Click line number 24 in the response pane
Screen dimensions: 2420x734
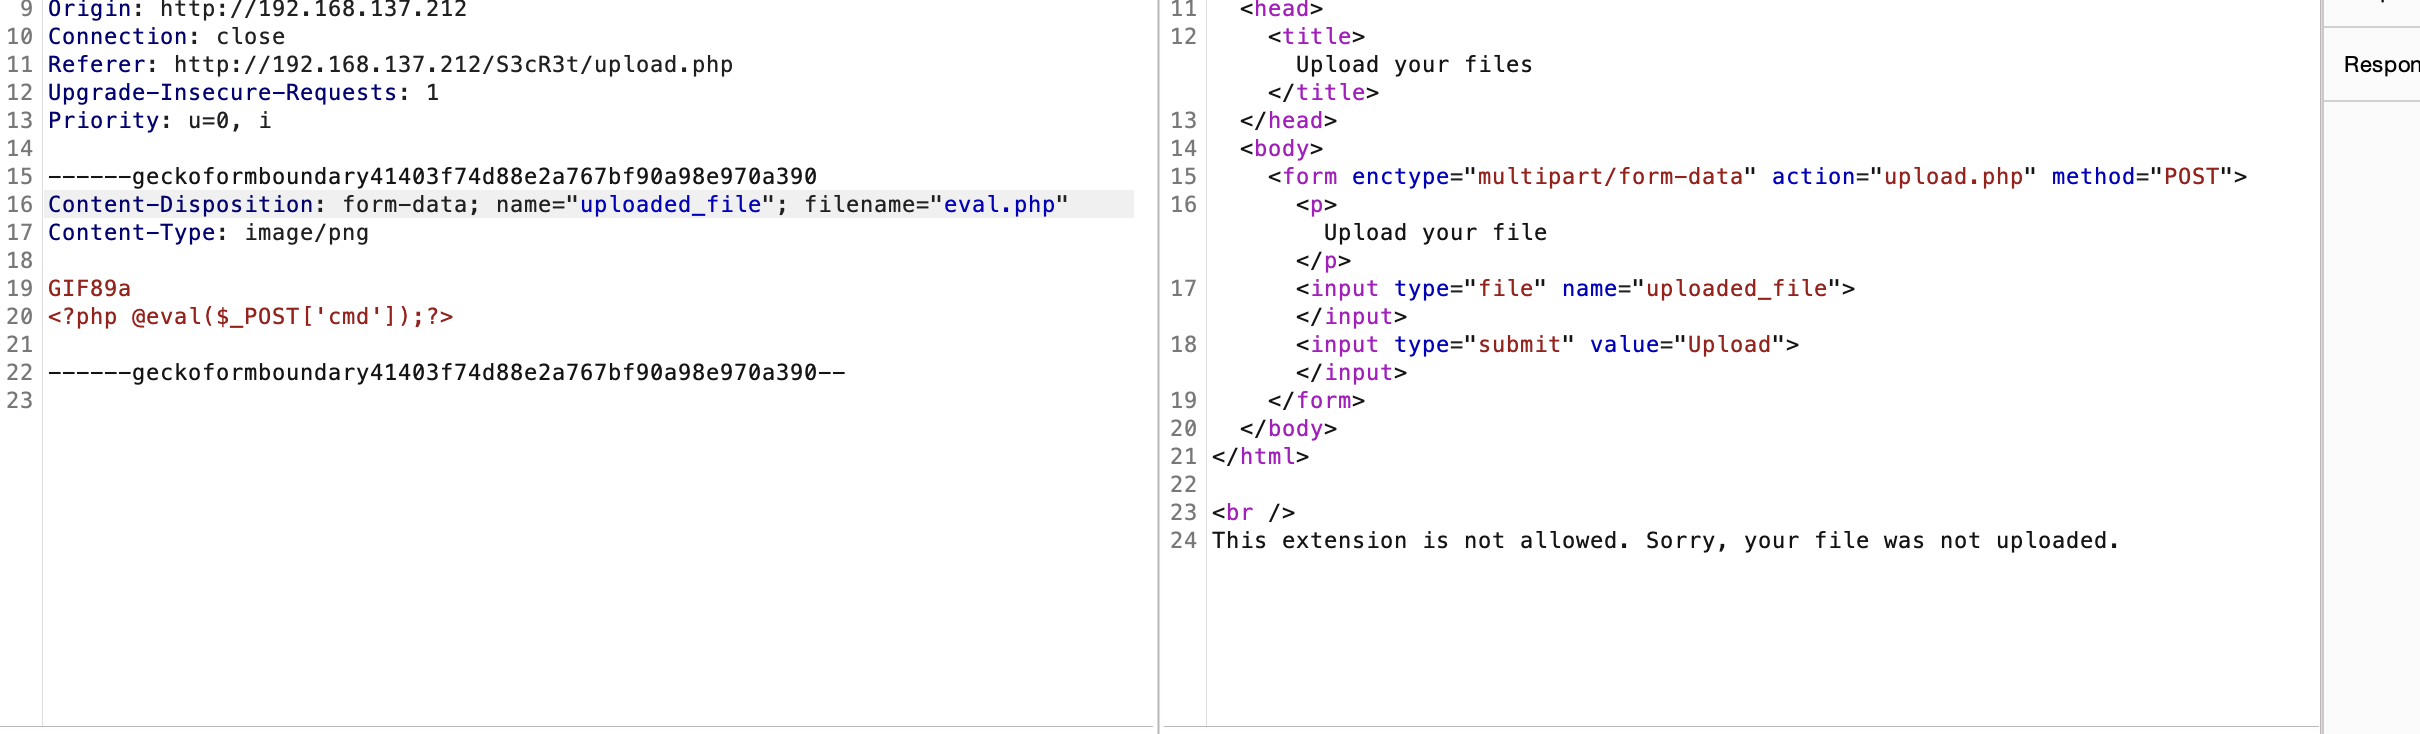click(x=1184, y=541)
